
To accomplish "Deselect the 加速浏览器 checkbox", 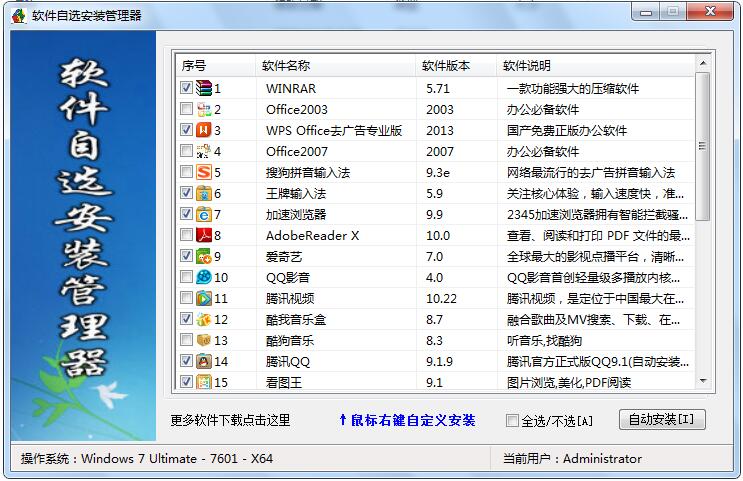I will (x=186, y=214).
